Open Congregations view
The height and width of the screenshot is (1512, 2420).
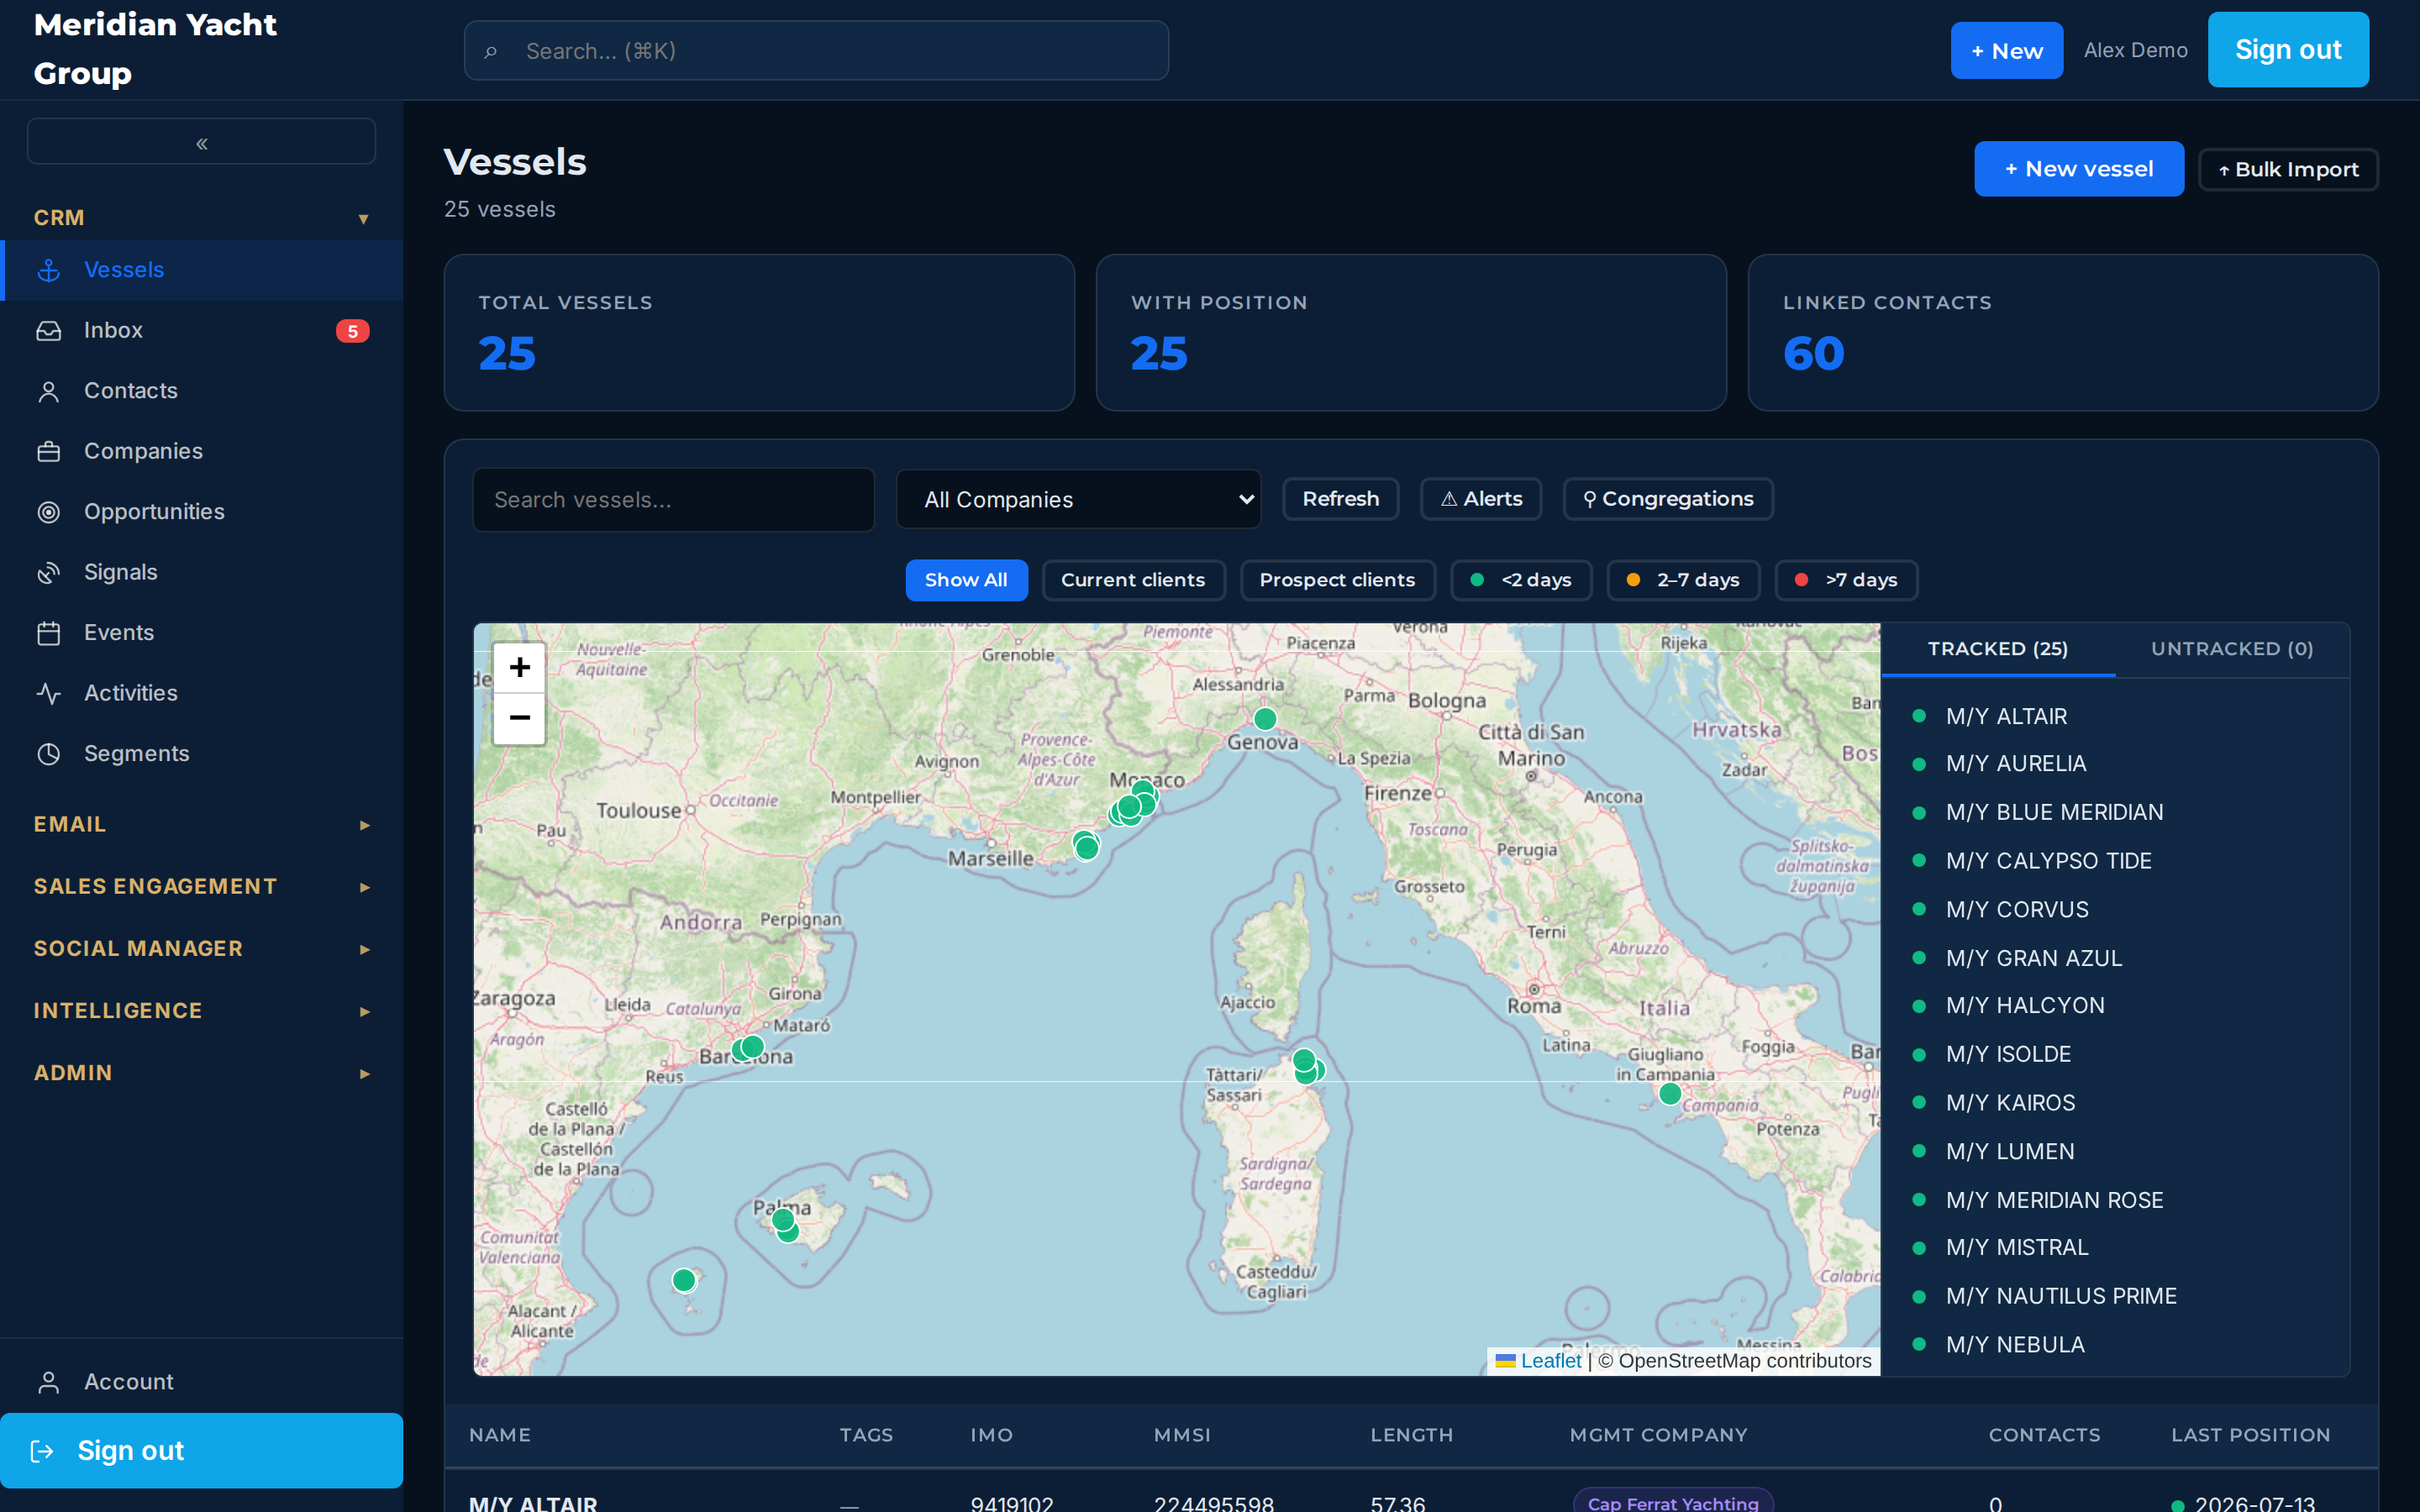click(1668, 499)
